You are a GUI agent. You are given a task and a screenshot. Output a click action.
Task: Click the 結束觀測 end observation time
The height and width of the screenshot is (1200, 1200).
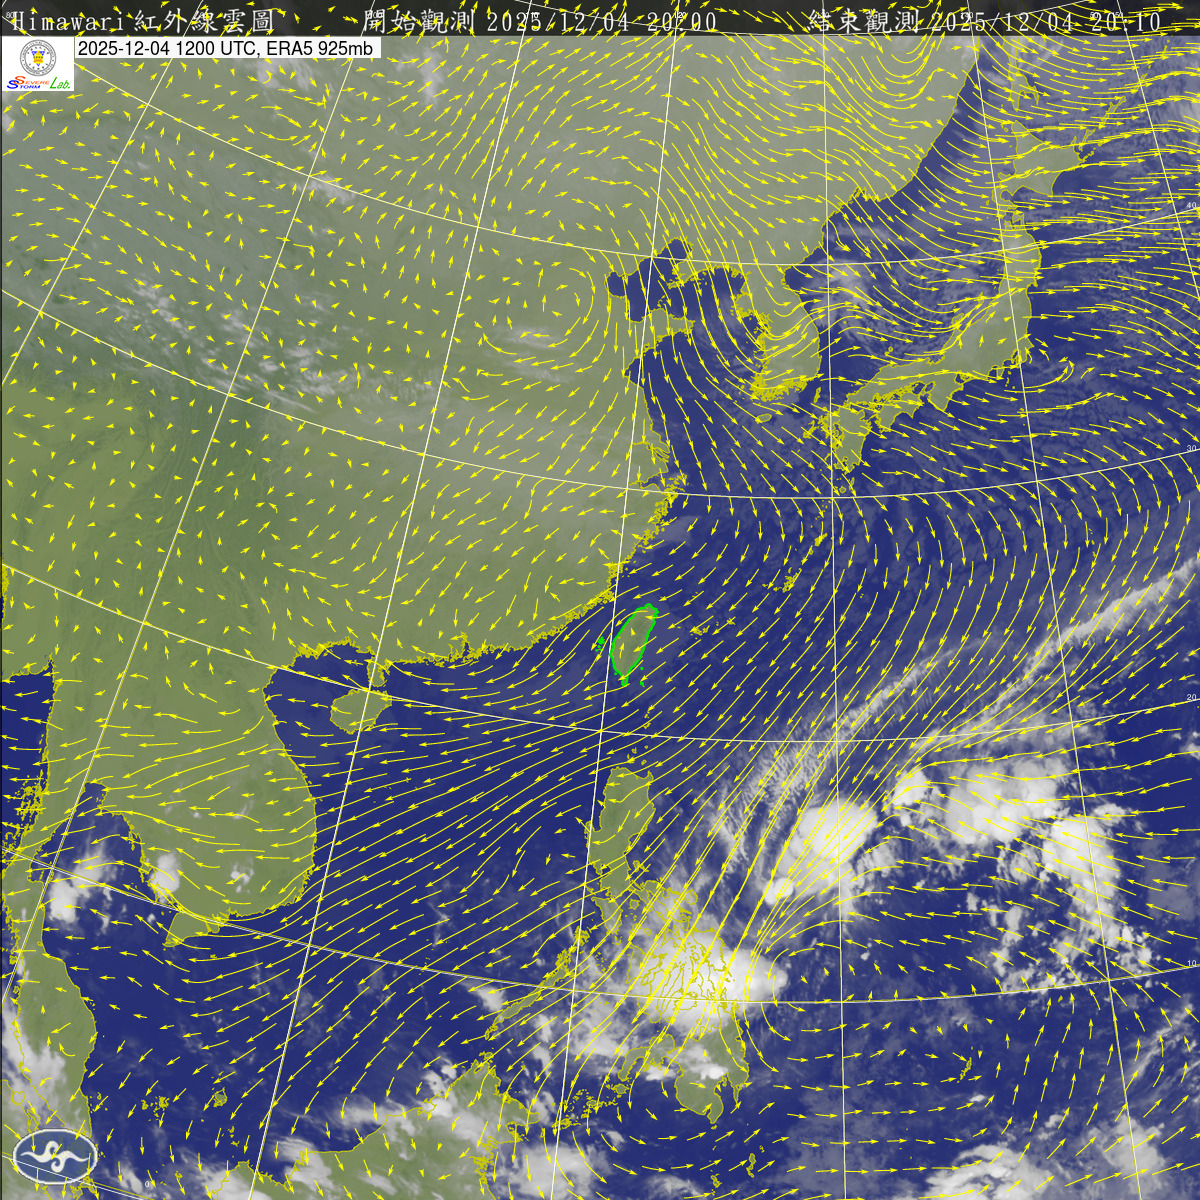click(985, 21)
